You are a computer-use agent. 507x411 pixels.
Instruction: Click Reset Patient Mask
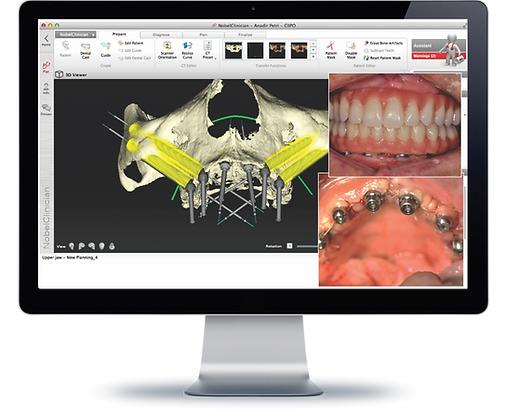tap(382, 58)
